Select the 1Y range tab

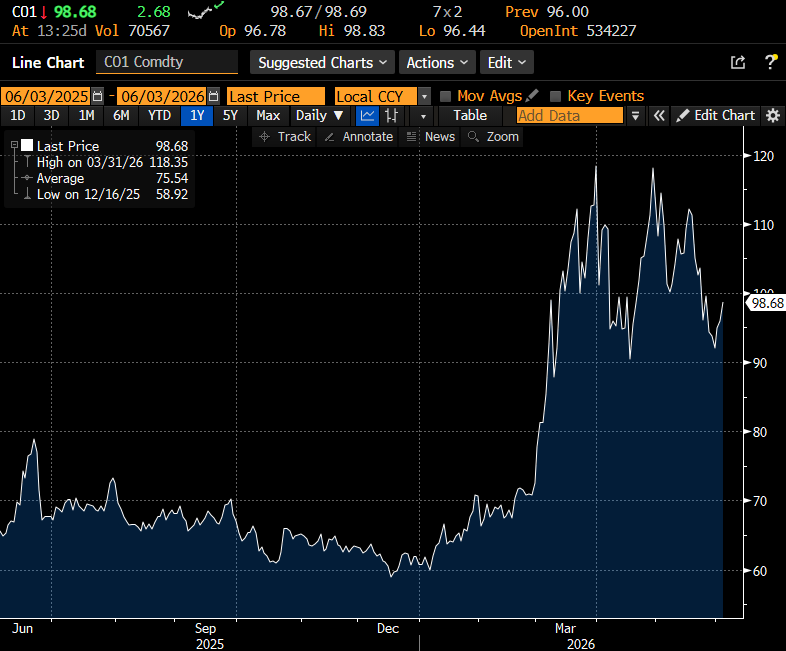point(197,116)
